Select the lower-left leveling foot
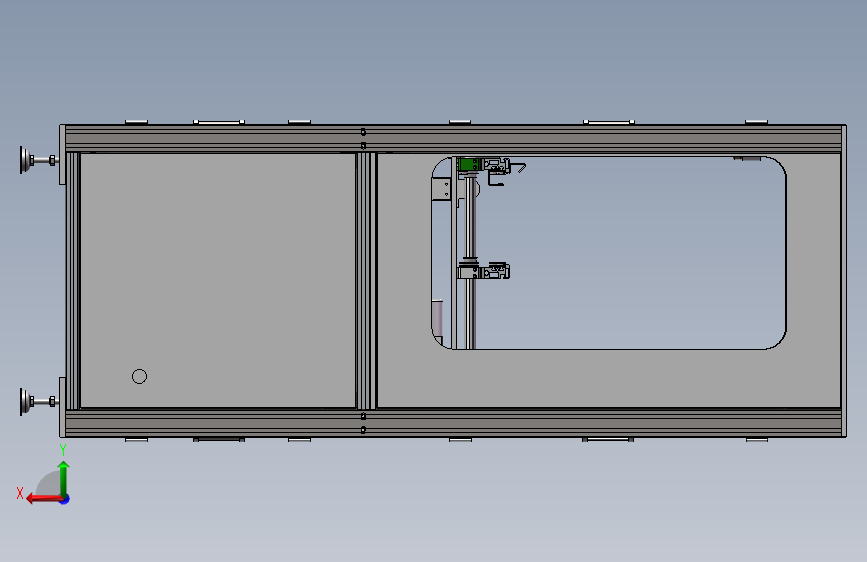 pyautogui.click(x=38, y=401)
